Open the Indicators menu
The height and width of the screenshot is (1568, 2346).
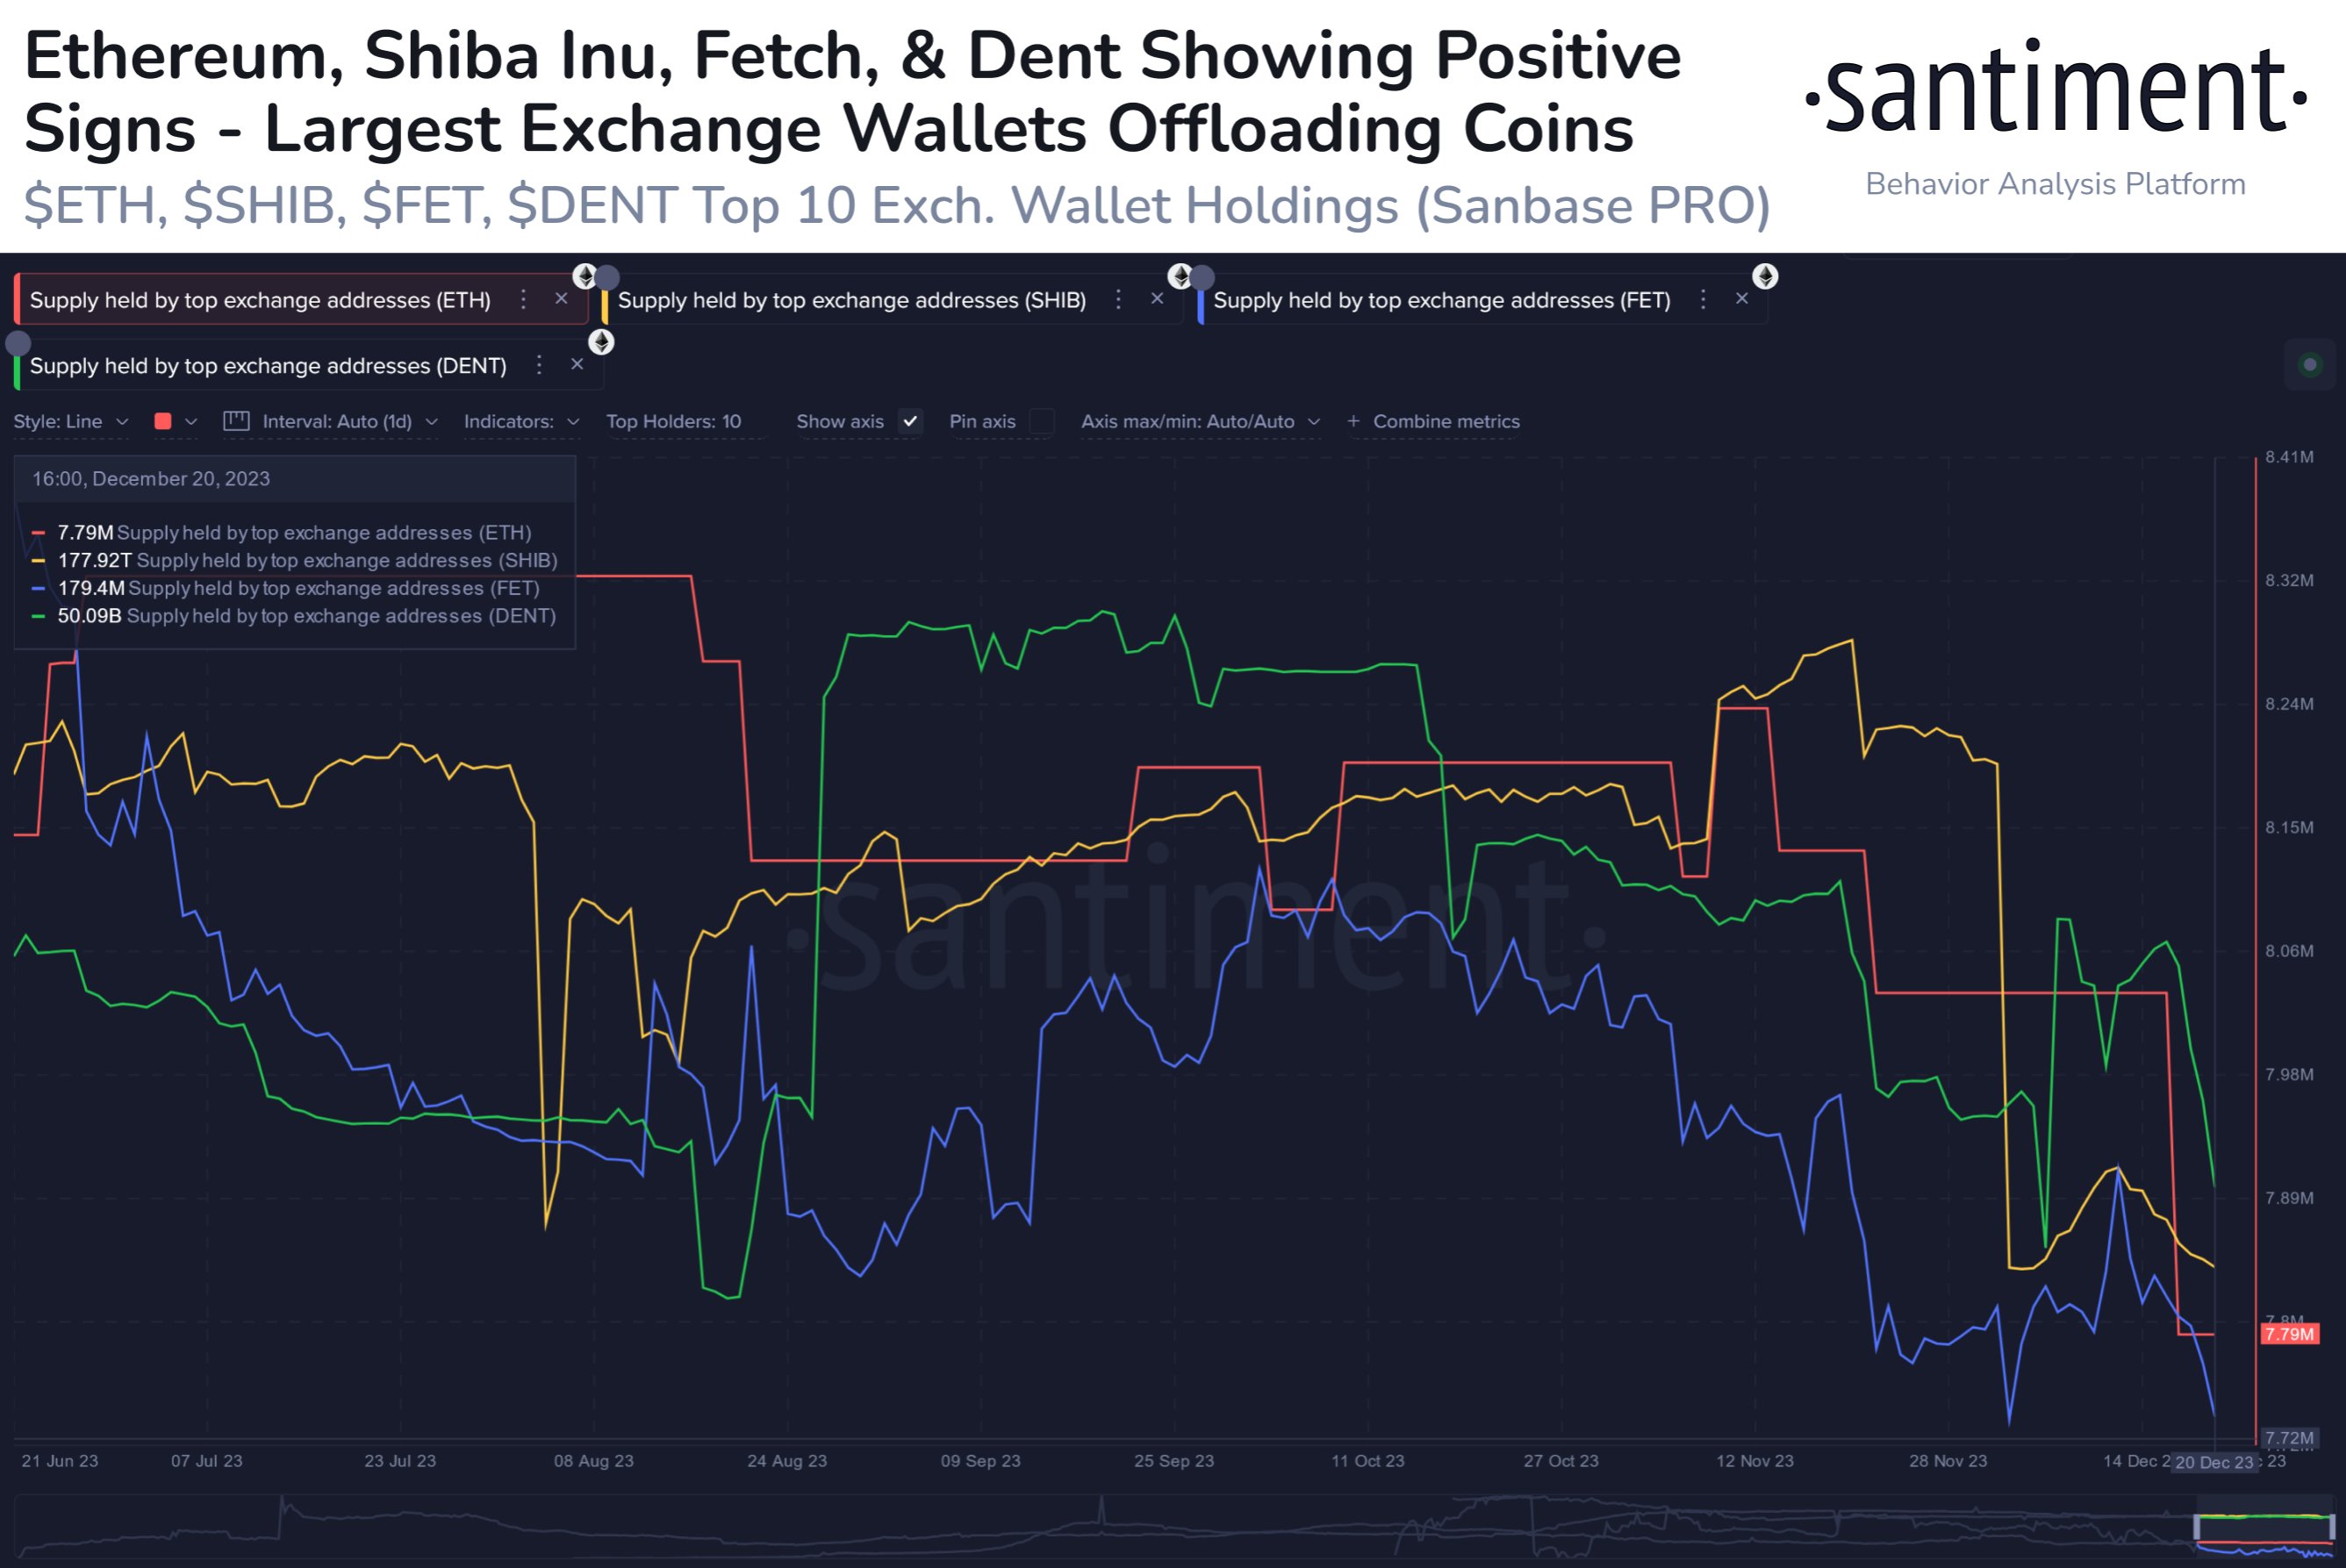point(521,421)
